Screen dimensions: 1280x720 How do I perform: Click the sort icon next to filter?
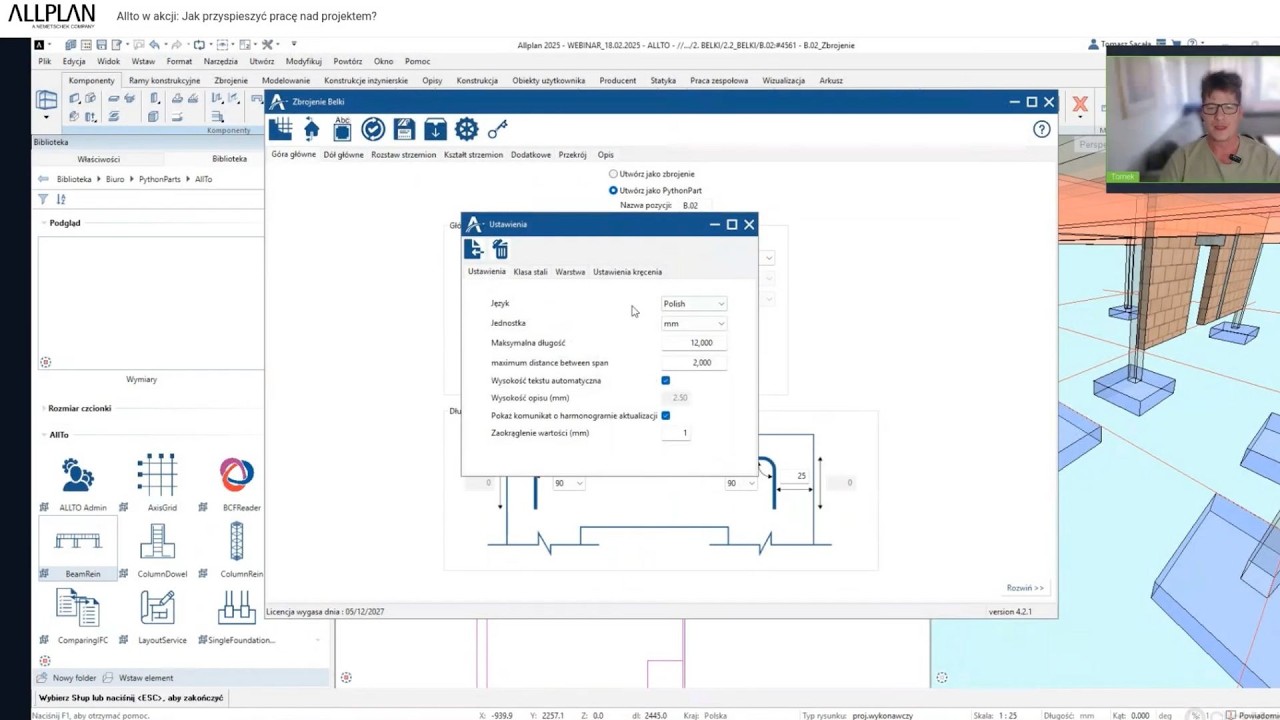click(x=61, y=200)
